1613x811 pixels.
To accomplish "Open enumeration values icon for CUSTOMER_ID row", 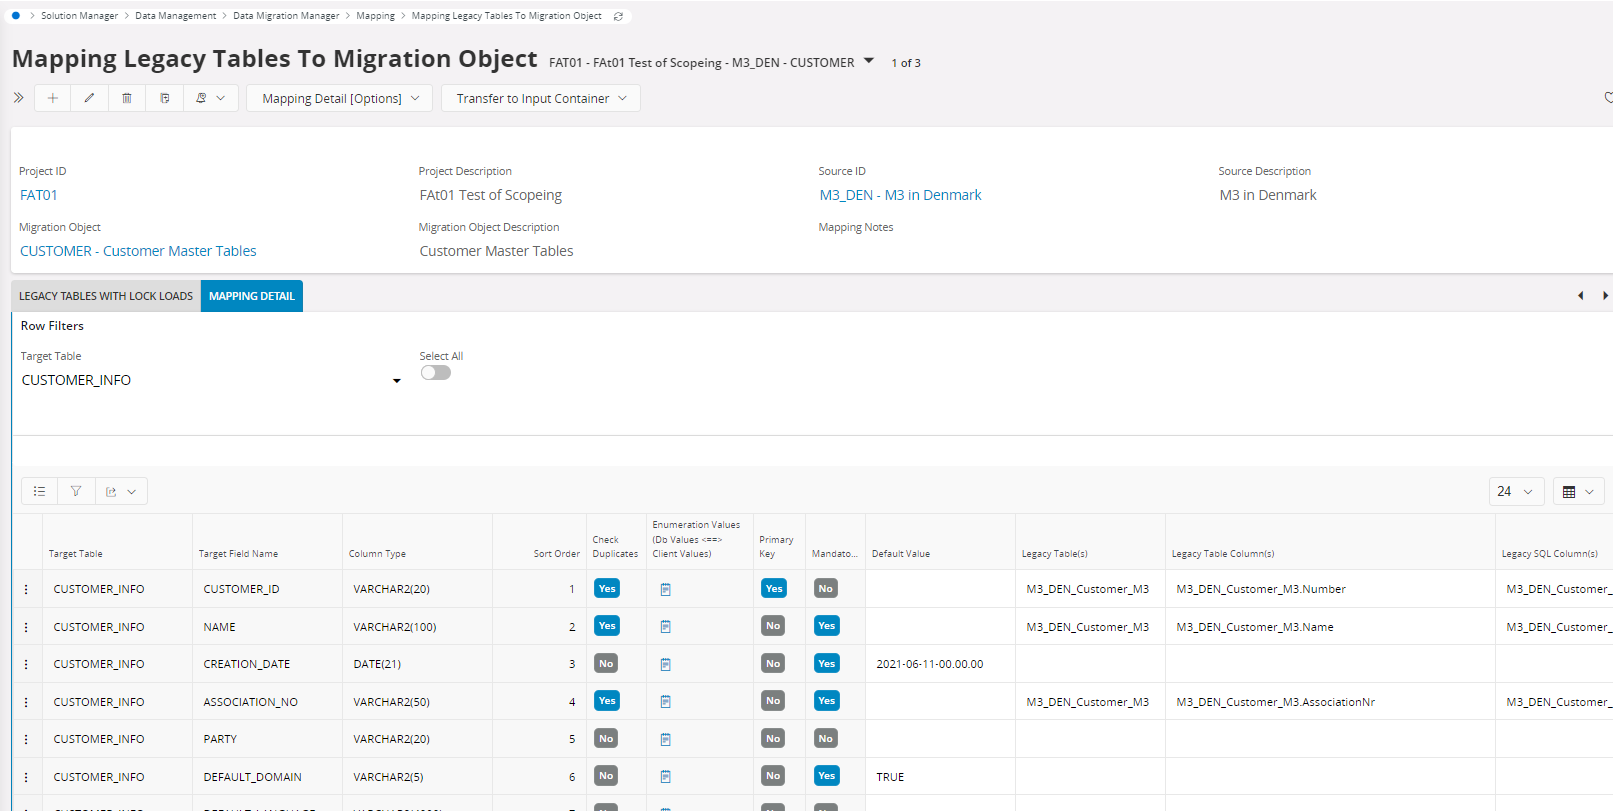I will click(x=666, y=589).
